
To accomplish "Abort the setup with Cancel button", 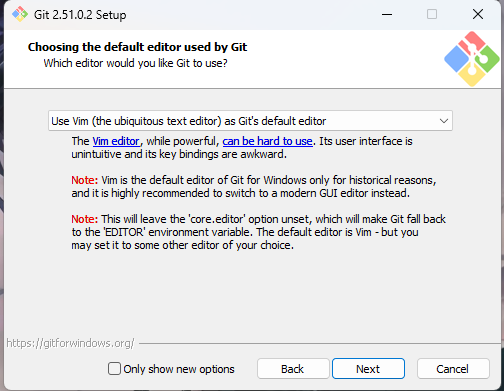I will pos(453,369).
